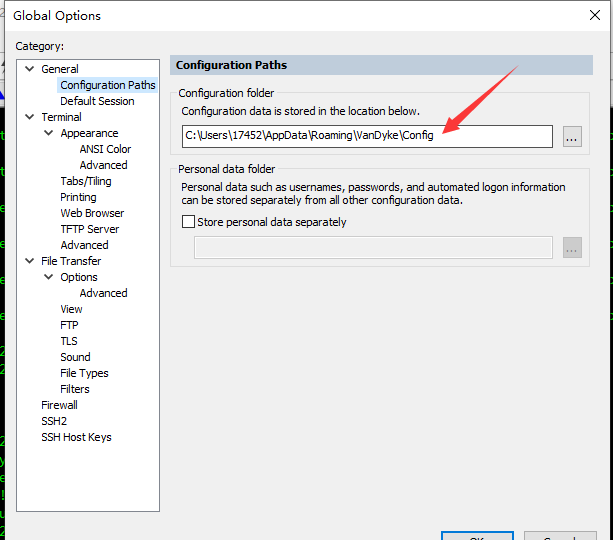
Task: Click the Configuration folder path field
Action: pyautogui.click(x=366, y=136)
